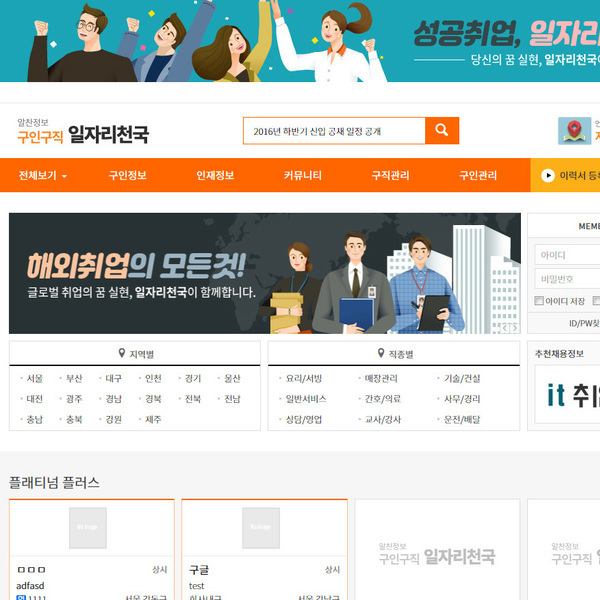The image size is (600, 600).
Task: Open the 직종별 location pin header
Action: pyautogui.click(x=395, y=354)
